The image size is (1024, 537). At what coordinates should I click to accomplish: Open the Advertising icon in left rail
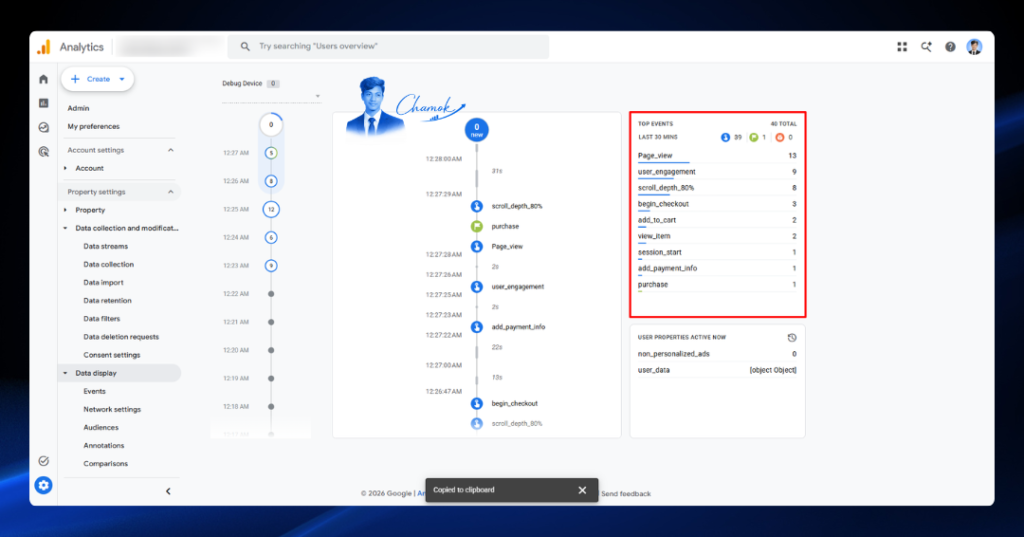click(x=44, y=152)
